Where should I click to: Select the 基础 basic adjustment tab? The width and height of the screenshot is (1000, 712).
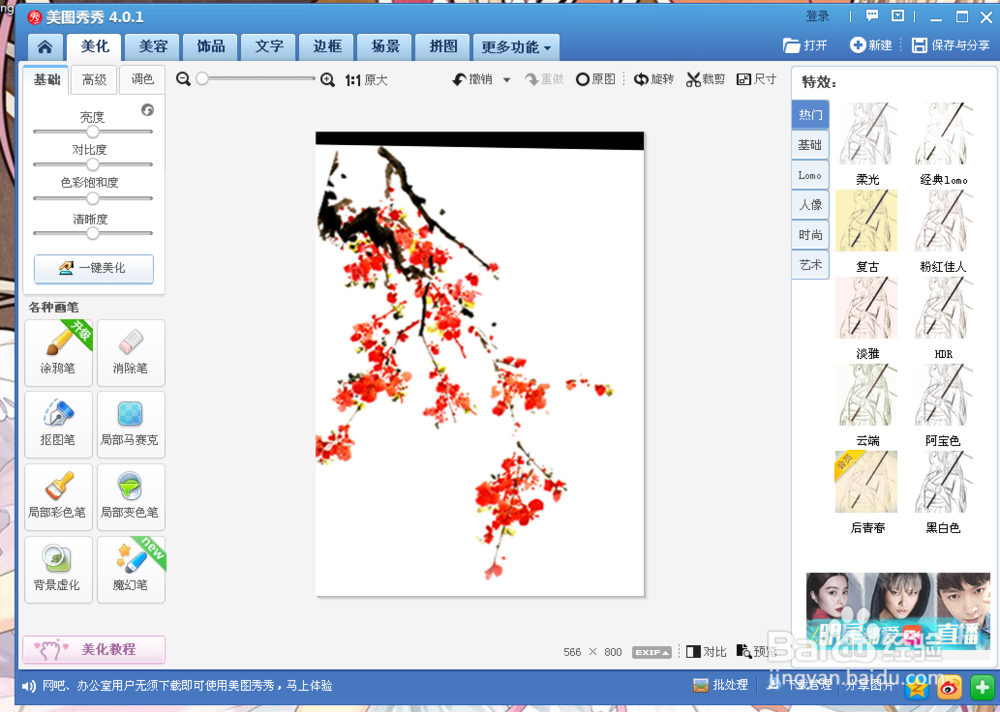[47, 80]
